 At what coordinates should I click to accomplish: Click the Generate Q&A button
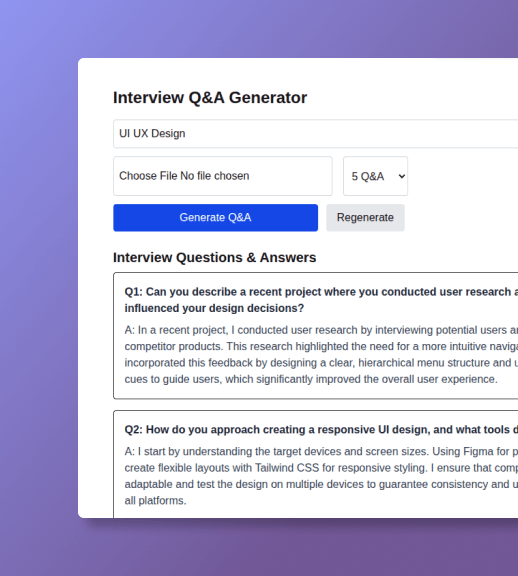215,218
